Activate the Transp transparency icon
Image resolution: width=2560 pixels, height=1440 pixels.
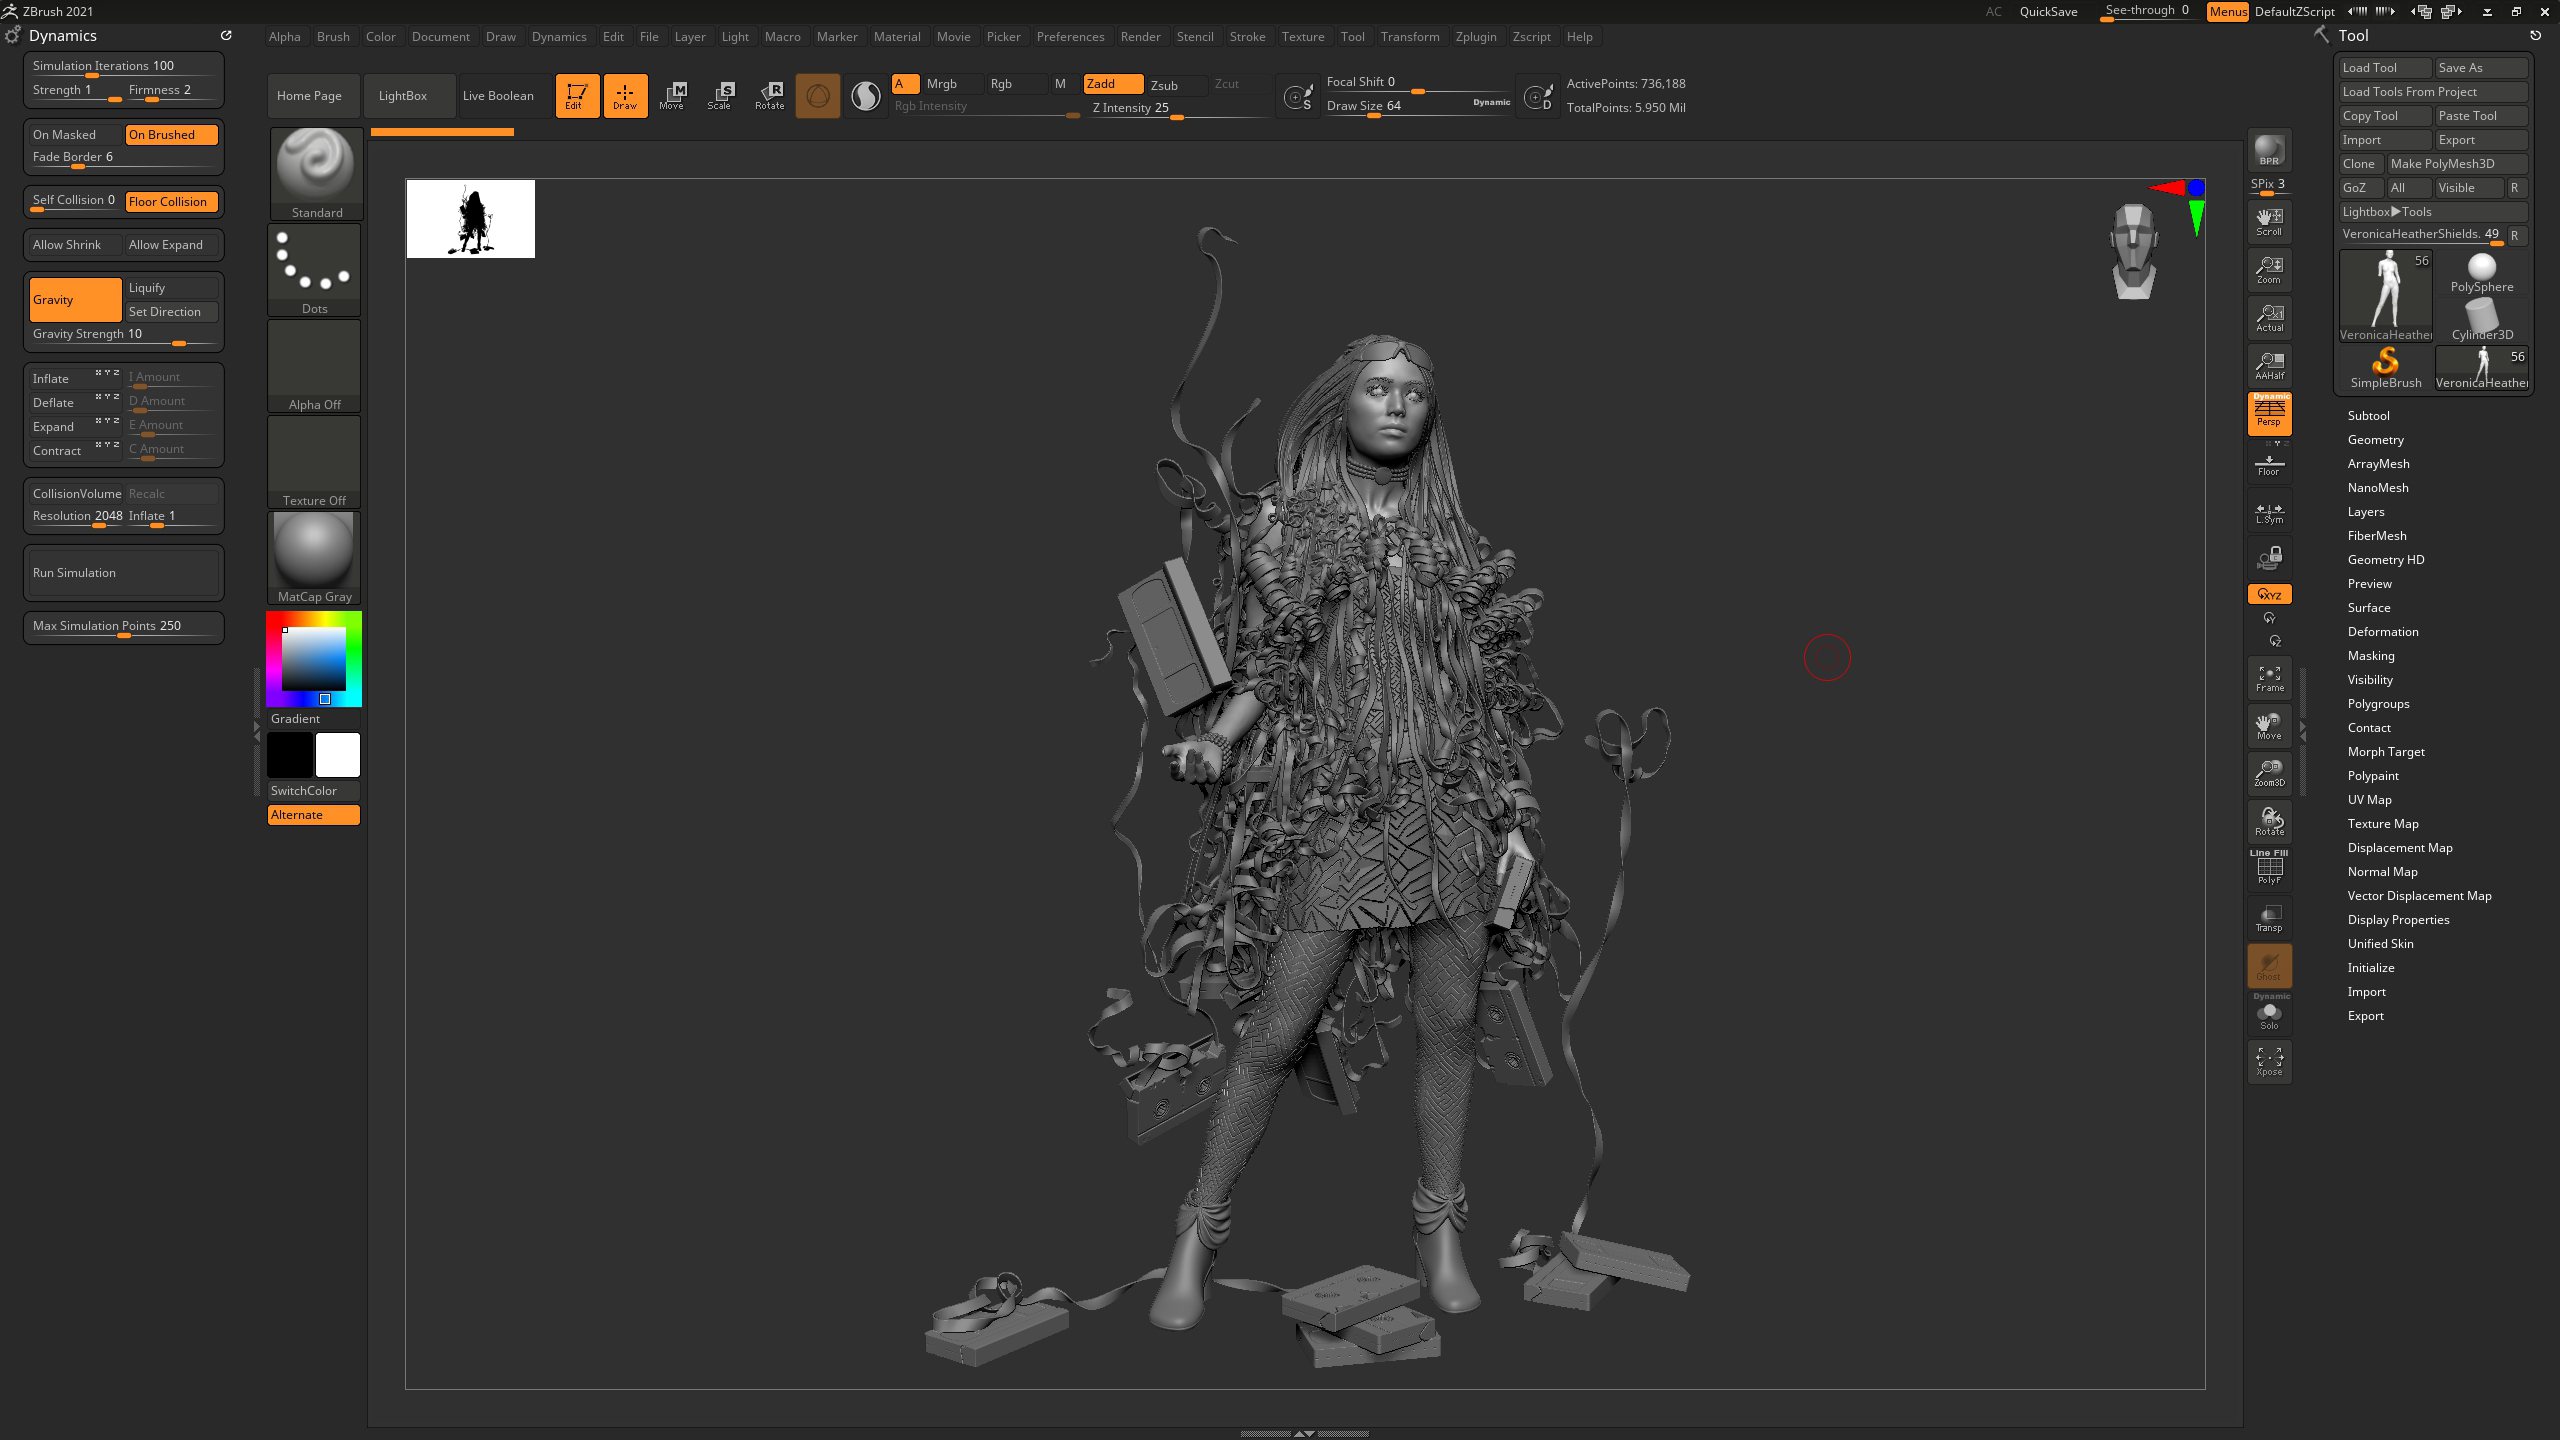pyautogui.click(x=2269, y=918)
